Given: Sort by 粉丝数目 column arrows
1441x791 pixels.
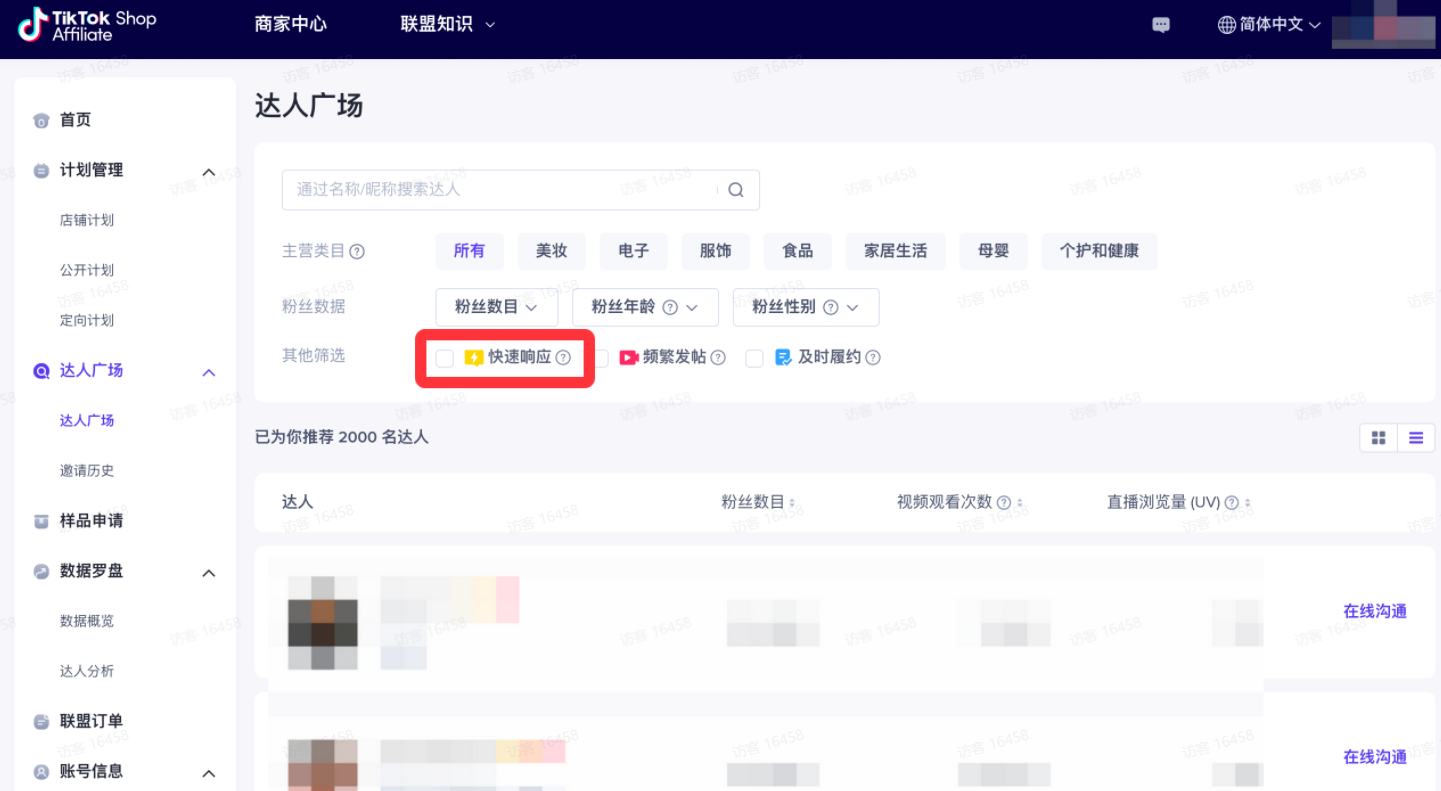Looking at the screenshot, I should click(x=792, y=503).
